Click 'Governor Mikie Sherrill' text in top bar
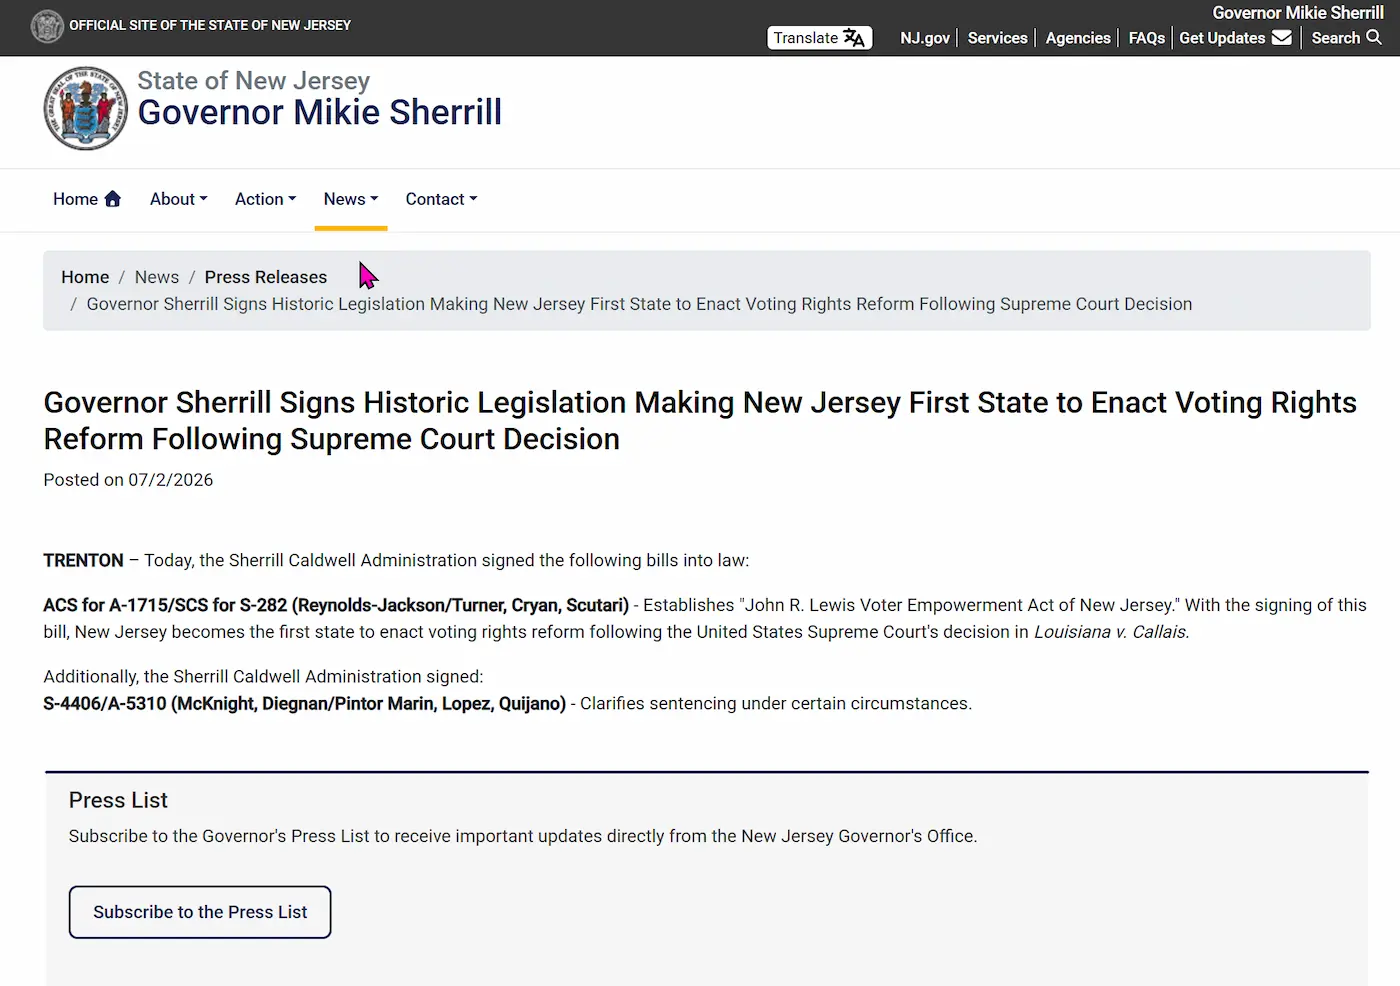 (1298, 13)
